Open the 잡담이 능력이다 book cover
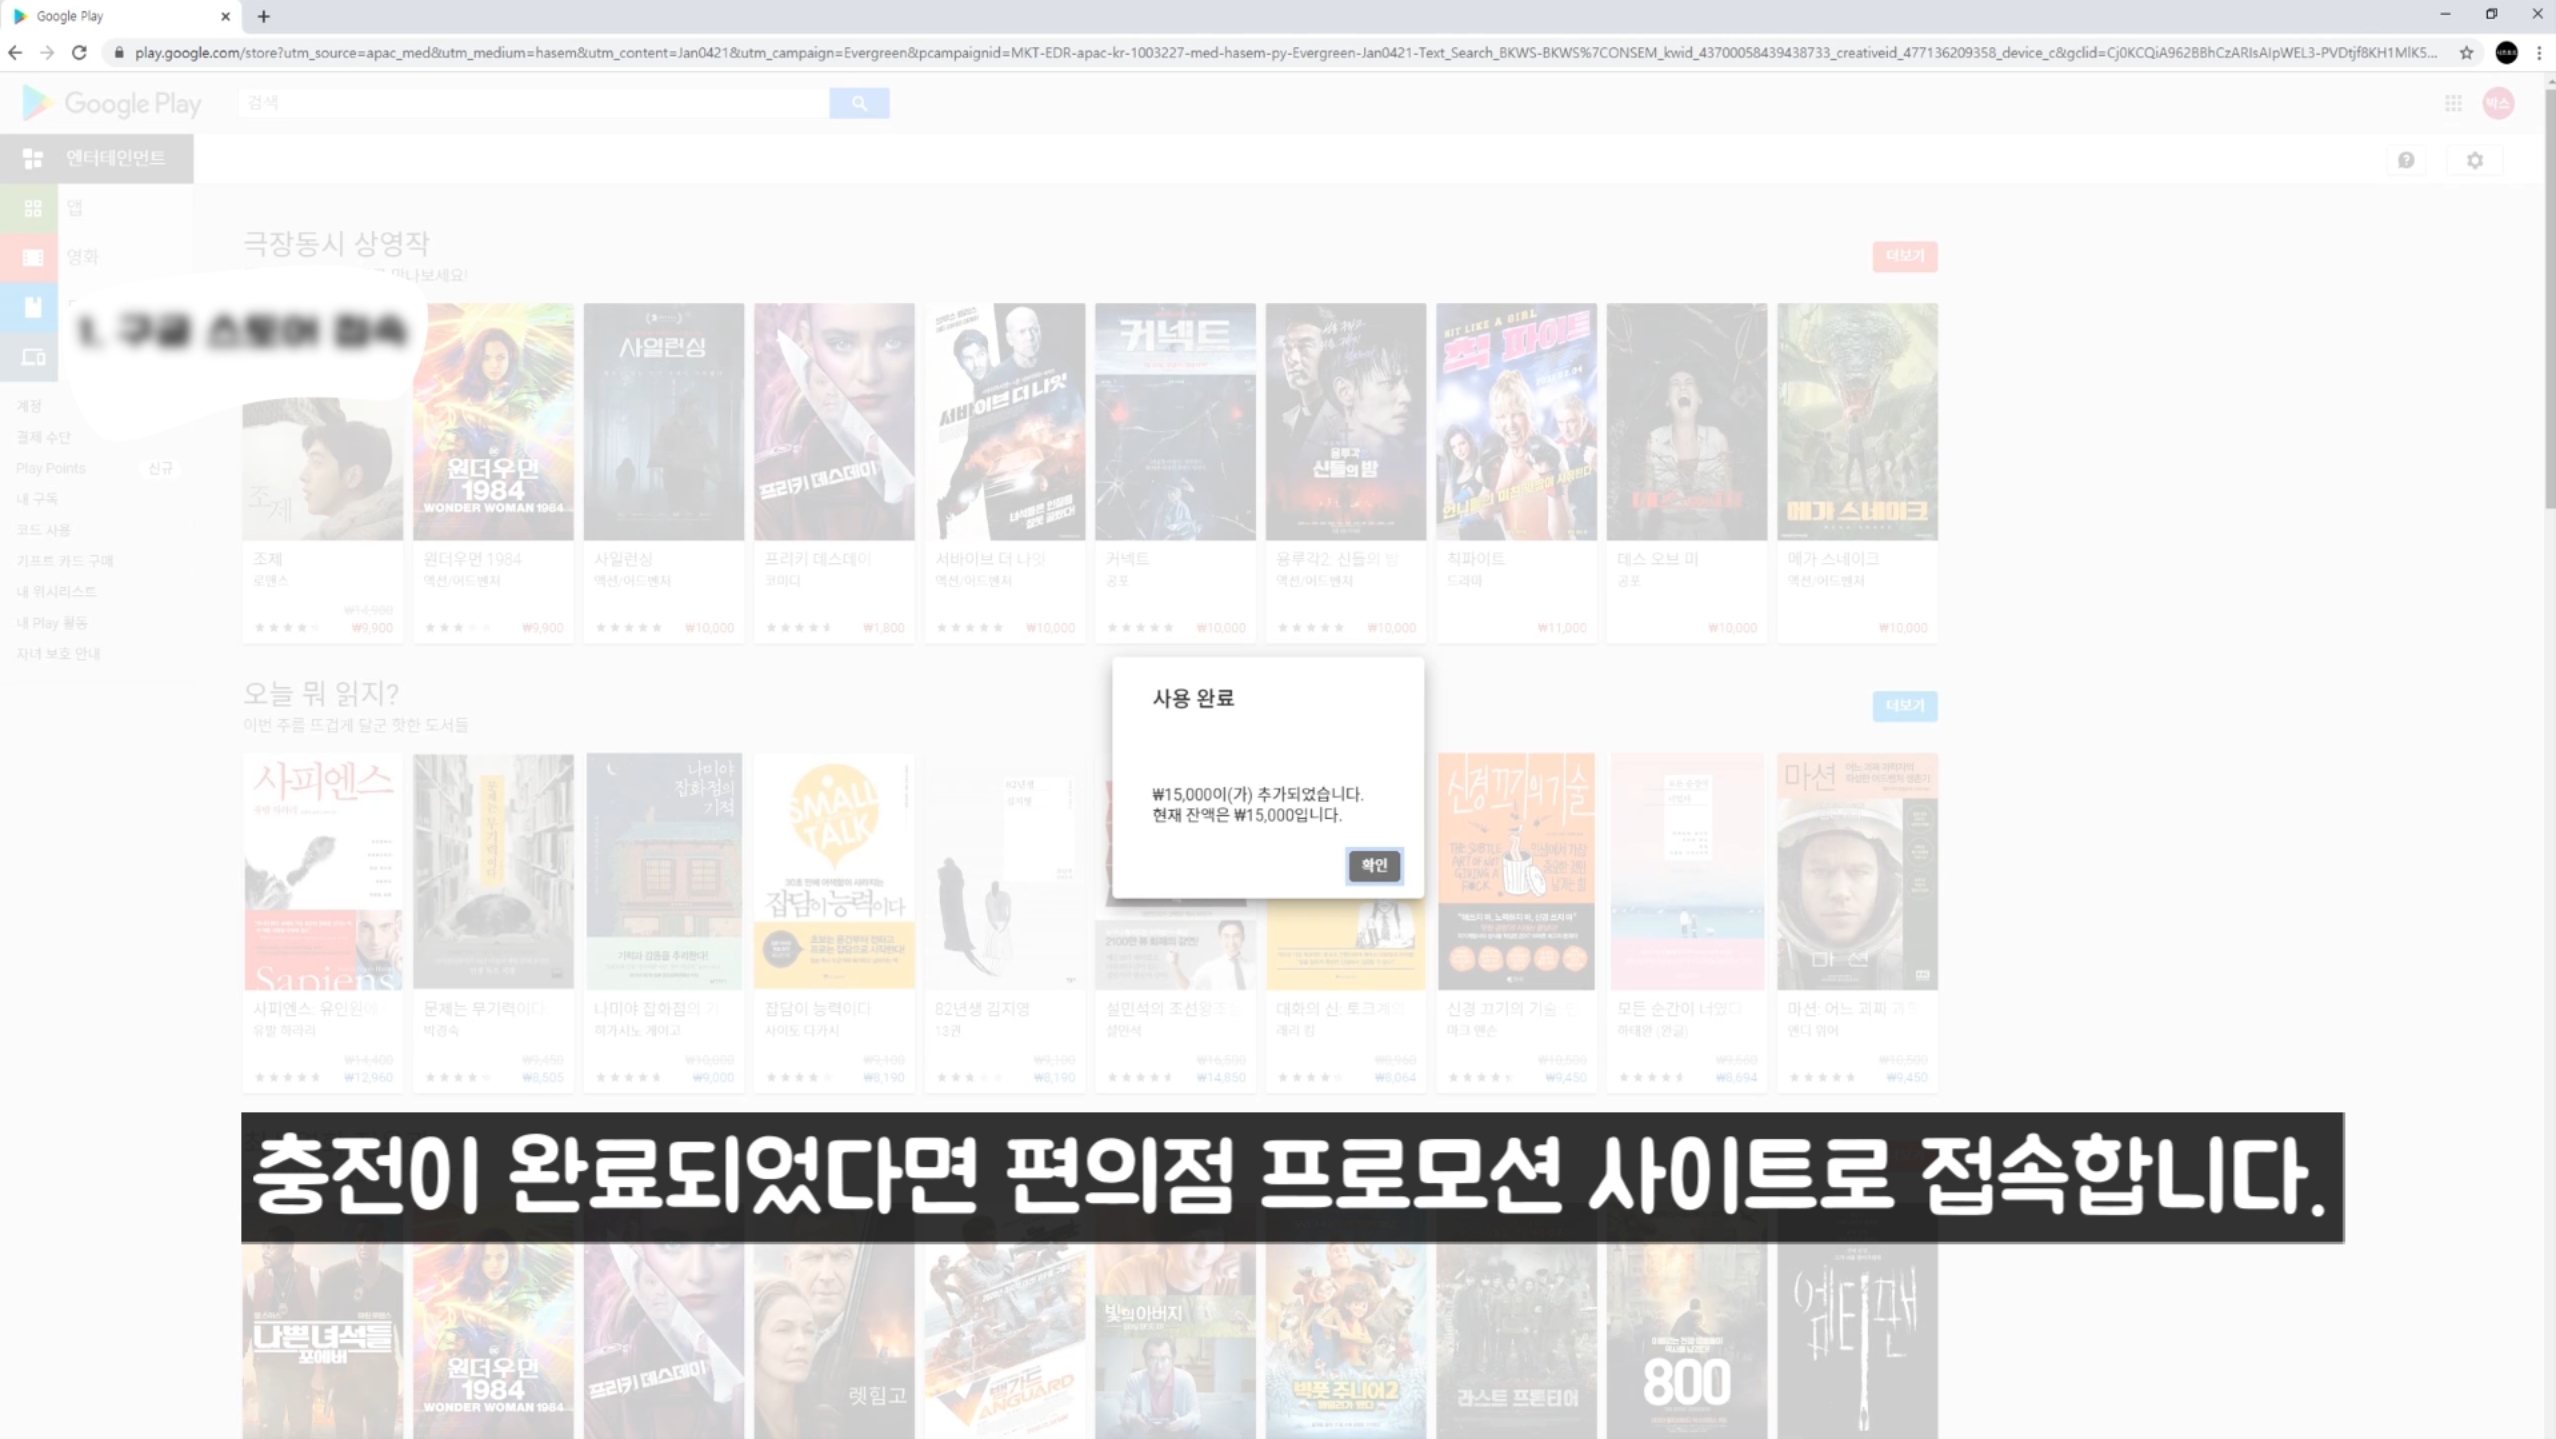2556x1439 pixels. pyautogui.click(x=834, y=871)
